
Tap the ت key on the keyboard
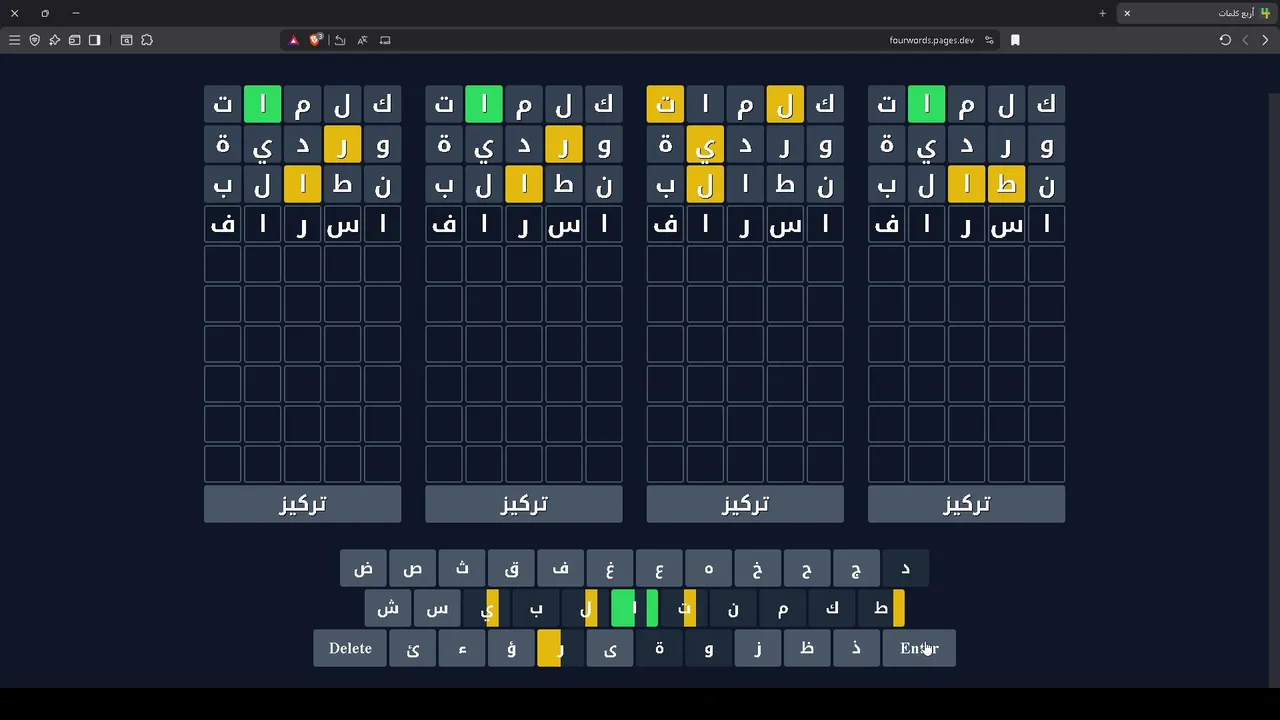684,608
